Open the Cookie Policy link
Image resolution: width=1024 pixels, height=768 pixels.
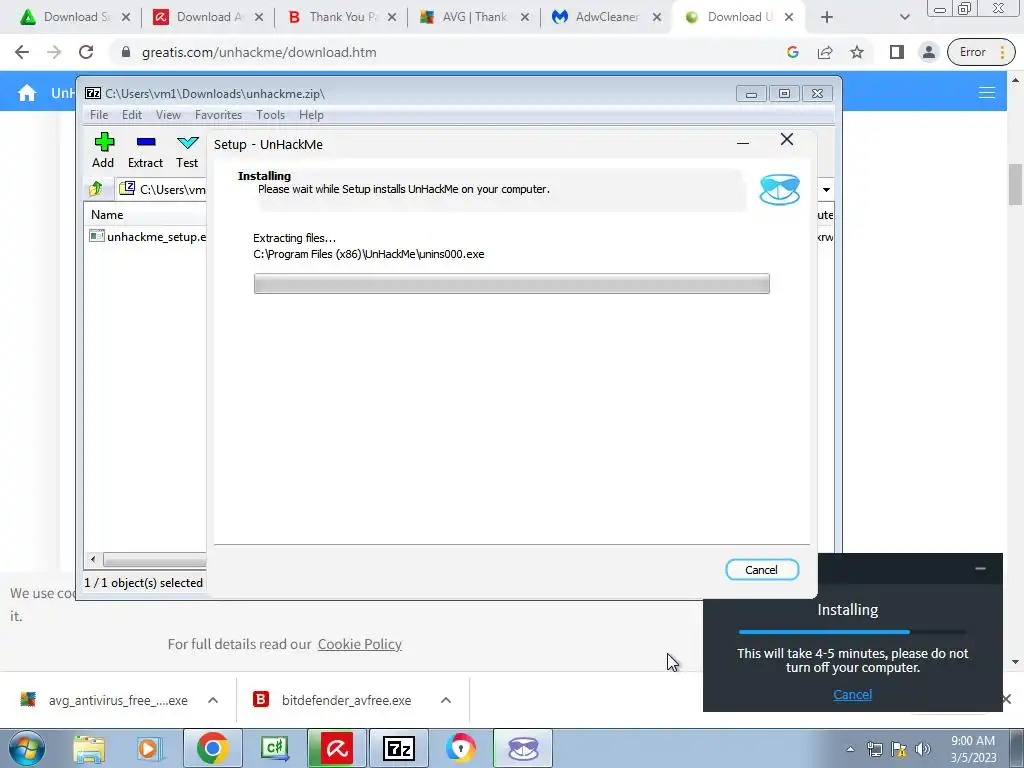(360, 644)
